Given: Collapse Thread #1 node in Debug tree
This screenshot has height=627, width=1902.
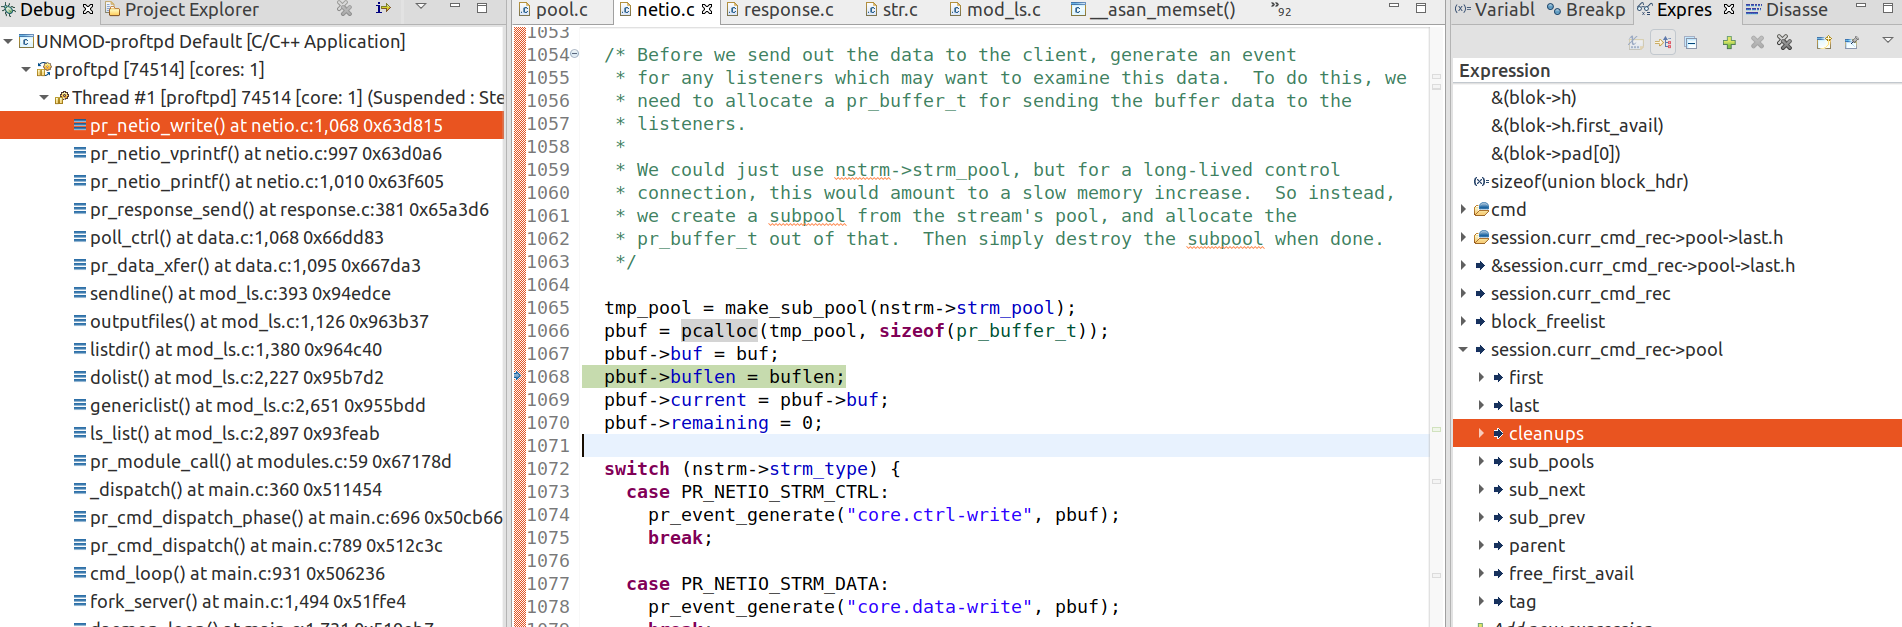Looking at the screenshot, I should coord(44,98).
